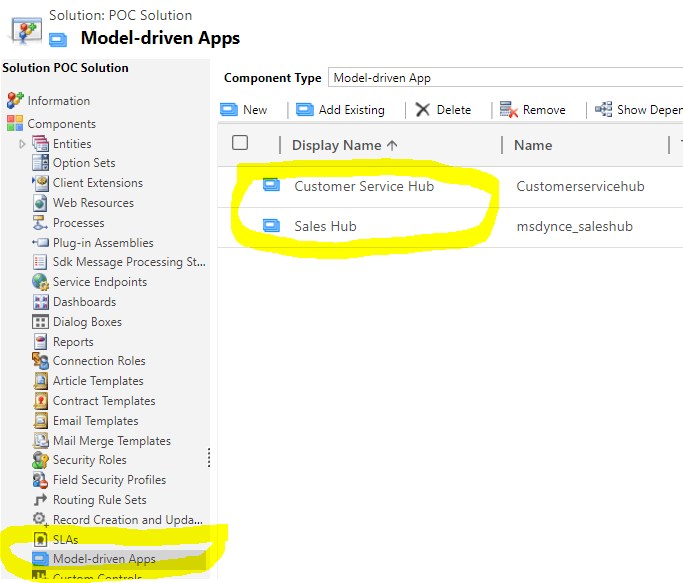
Task: Click the Entities icon in tree
Action: click(41, 143)
